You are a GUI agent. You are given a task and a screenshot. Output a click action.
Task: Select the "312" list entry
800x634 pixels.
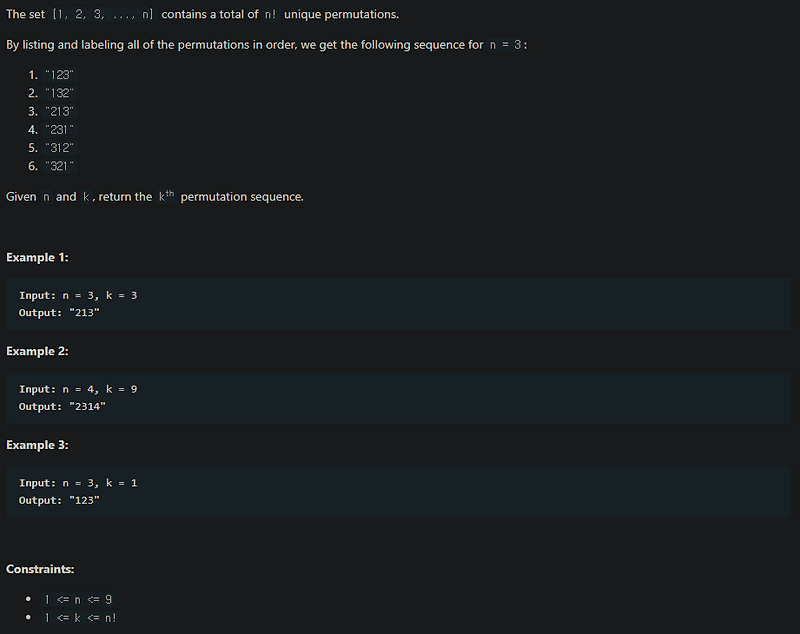[x=59, y=148]
